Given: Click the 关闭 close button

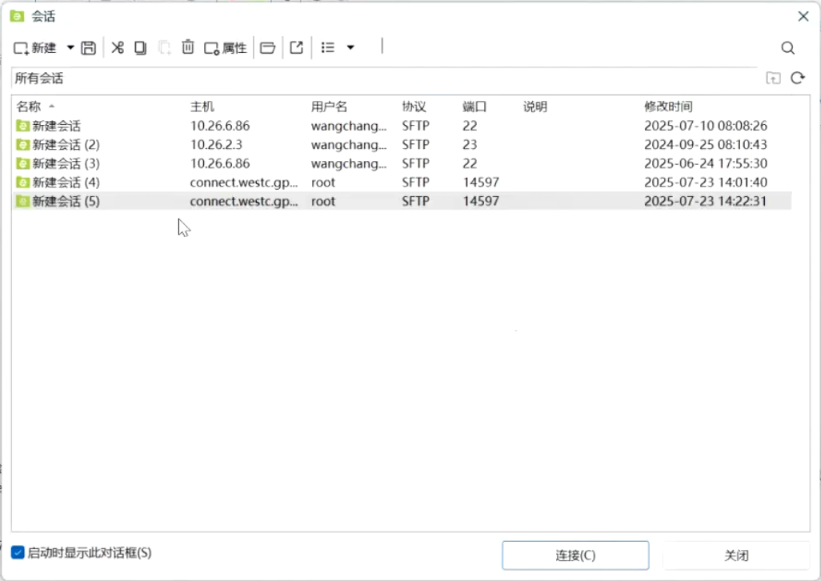Looking at the screenshot, I should coord(736,555).
